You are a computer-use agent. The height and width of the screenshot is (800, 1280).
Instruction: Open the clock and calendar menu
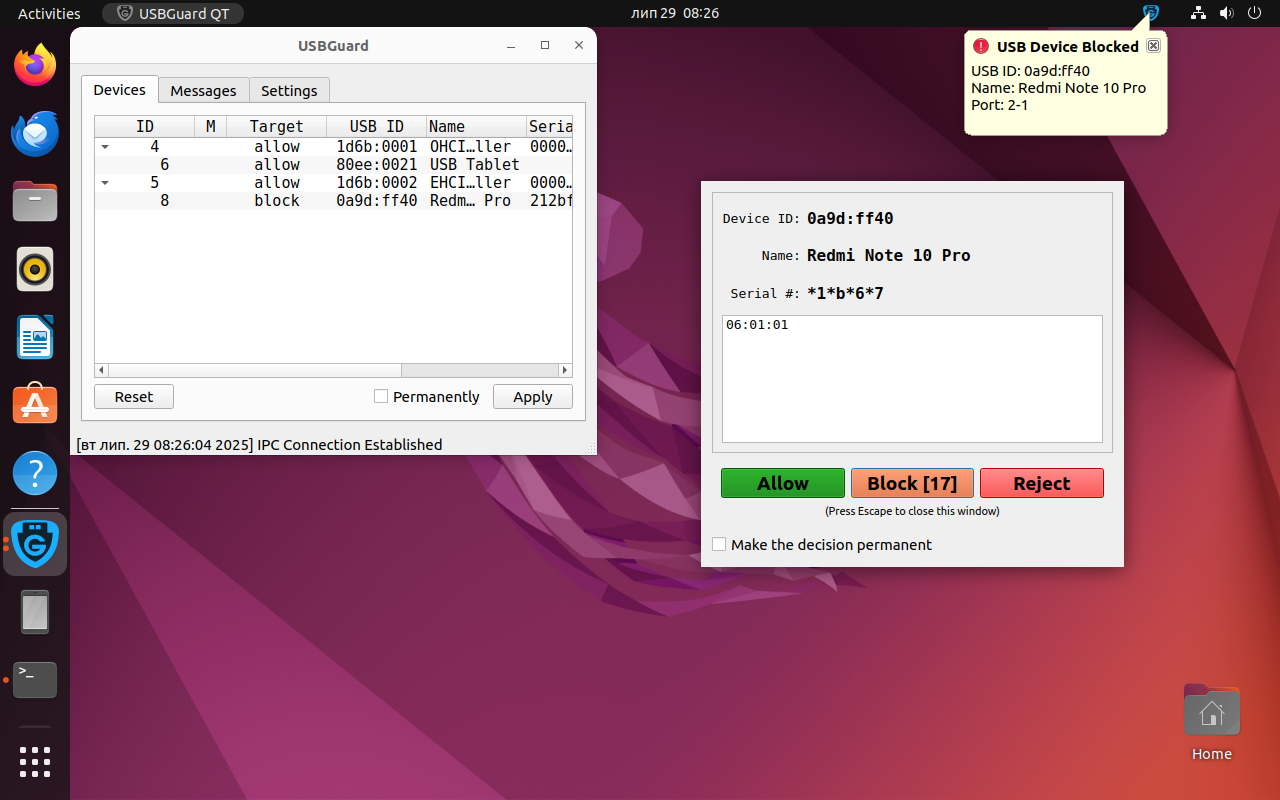[675, 13]
